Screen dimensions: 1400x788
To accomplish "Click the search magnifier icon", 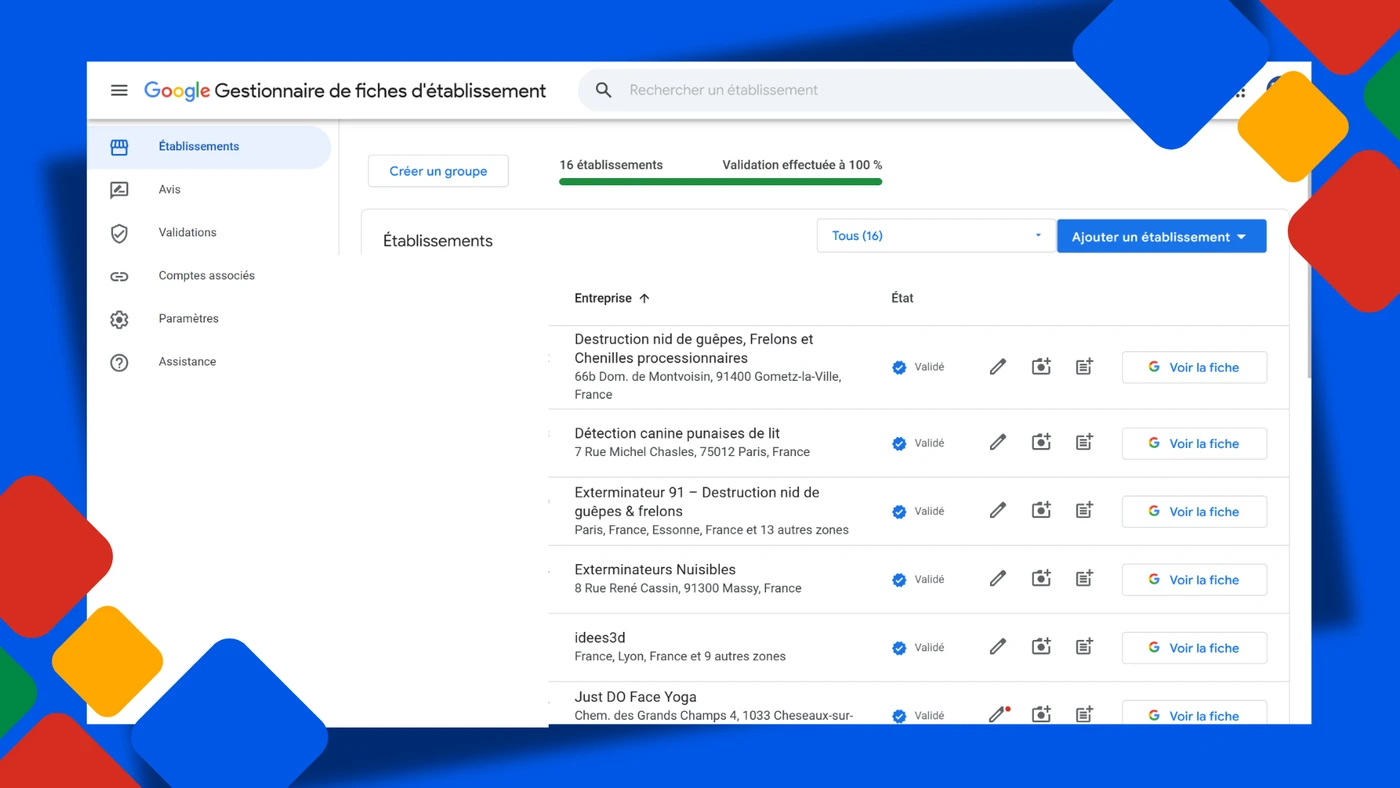I will pyautogui.click(x=603, y=90).
